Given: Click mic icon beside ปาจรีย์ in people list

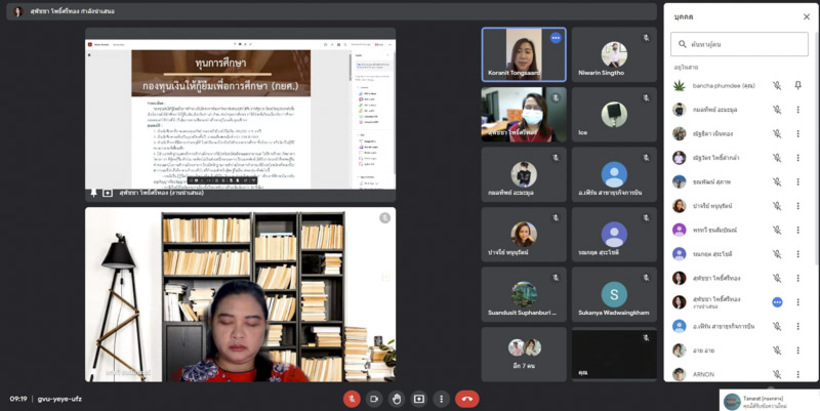Looking at the screenshot, I should [777, 206].
